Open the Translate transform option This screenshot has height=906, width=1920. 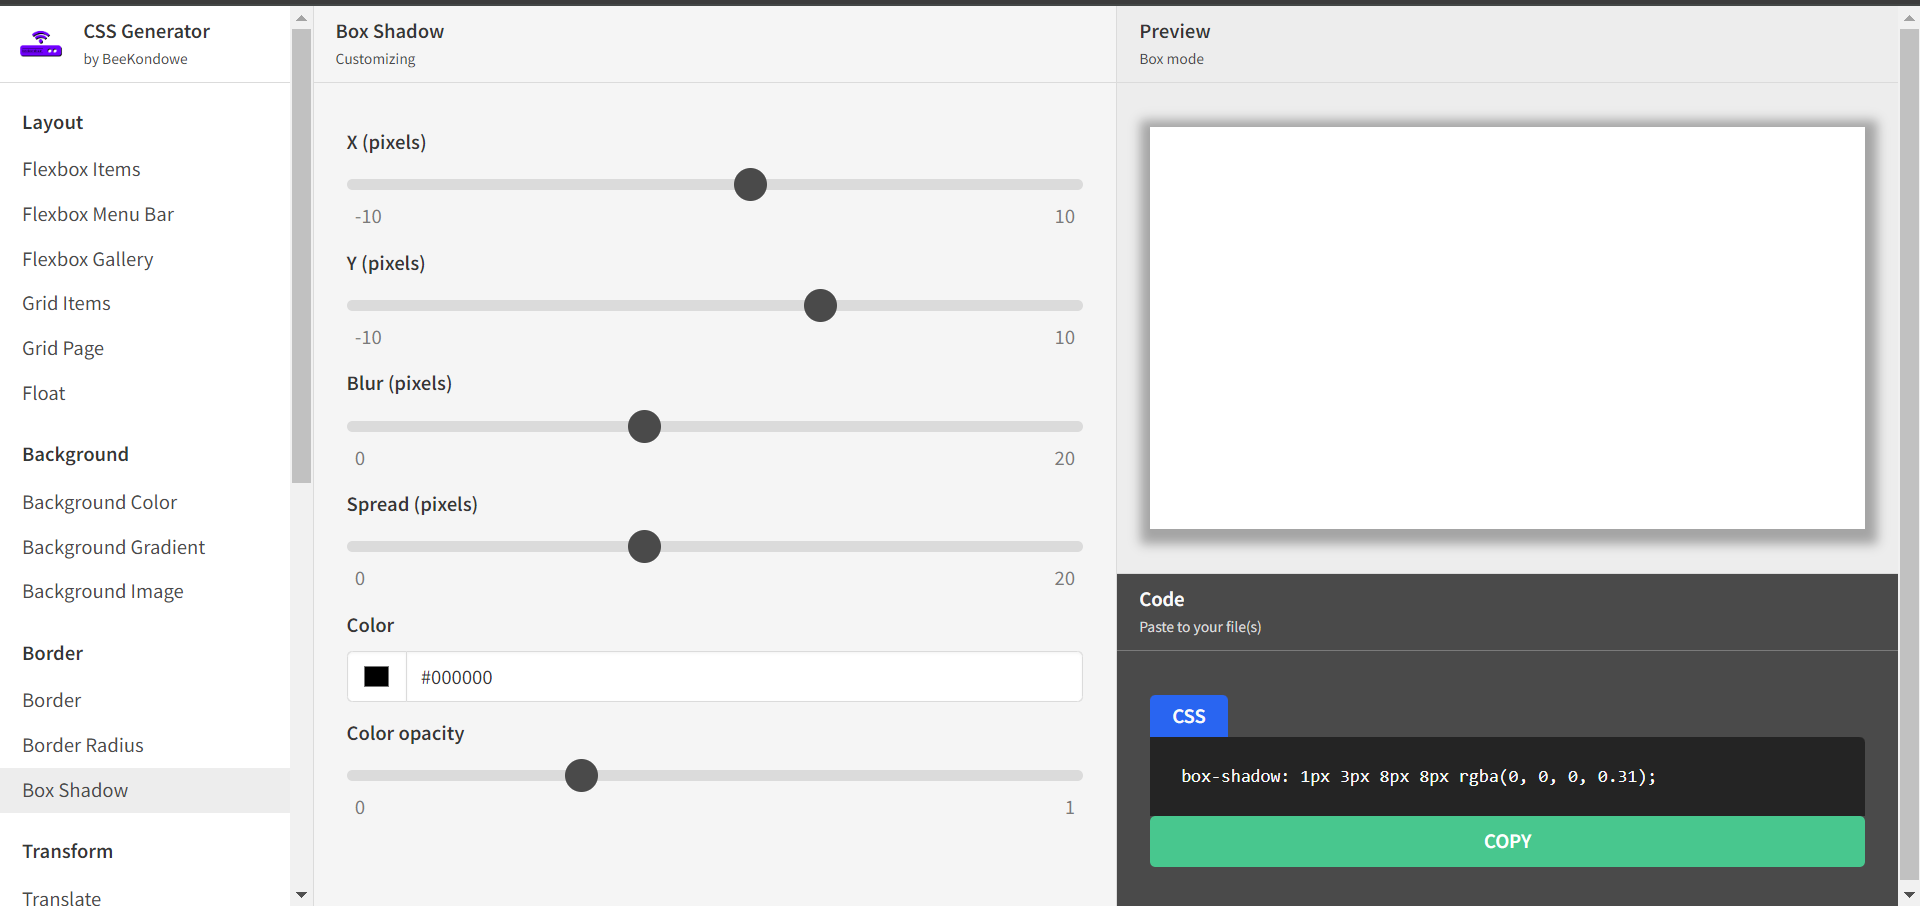click(x=61, y=898)
